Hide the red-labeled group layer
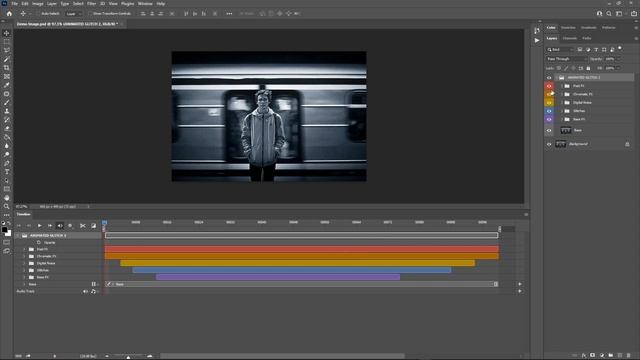 549,86
